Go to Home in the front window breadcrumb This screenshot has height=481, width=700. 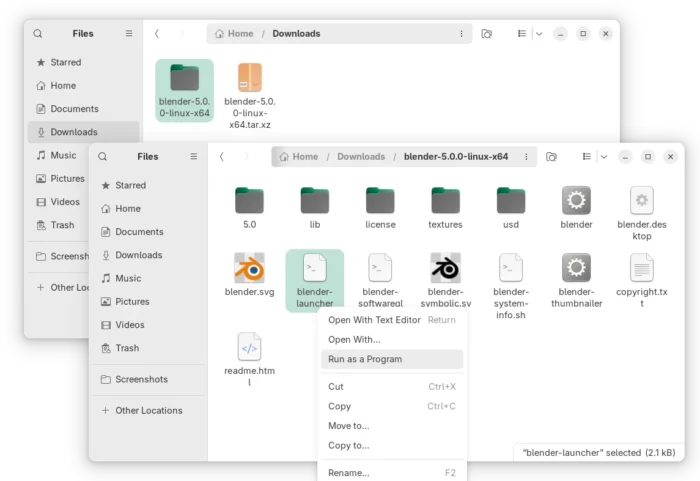(x=298, y=156)
